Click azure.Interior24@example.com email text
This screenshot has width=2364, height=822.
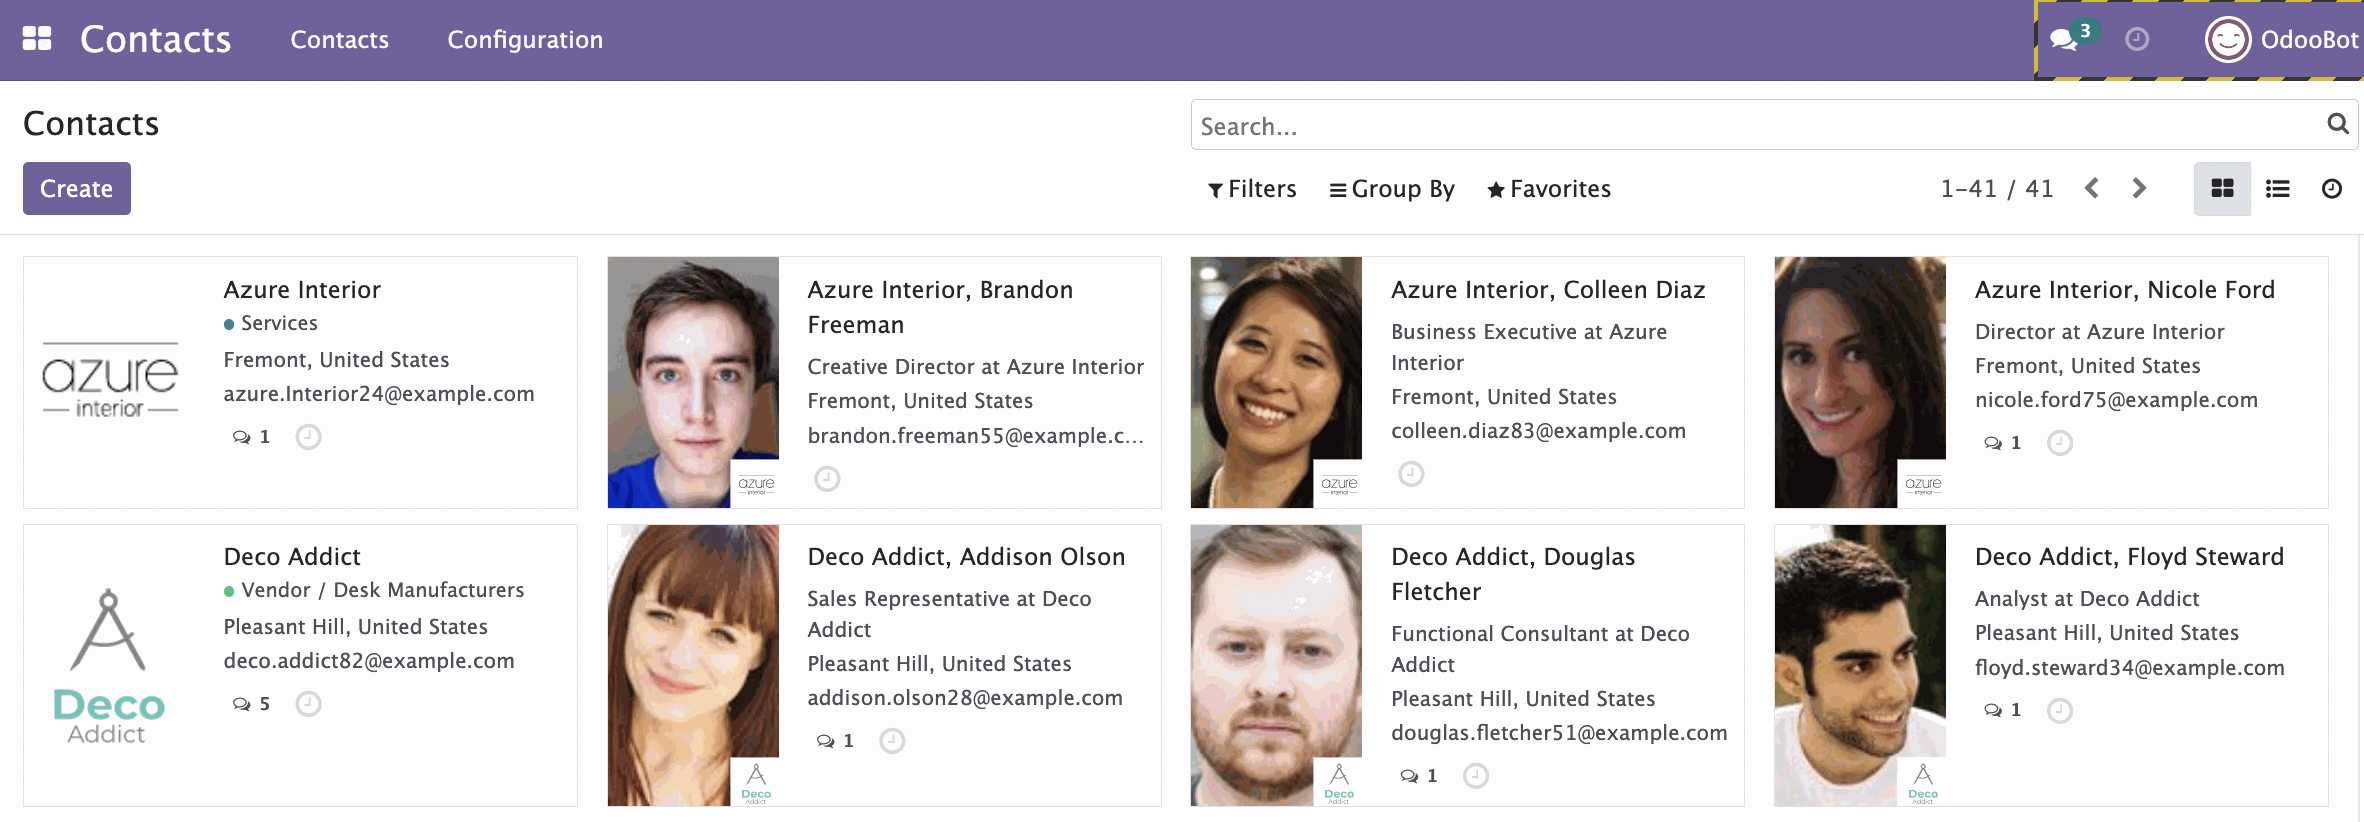click(x=379, y=394)
